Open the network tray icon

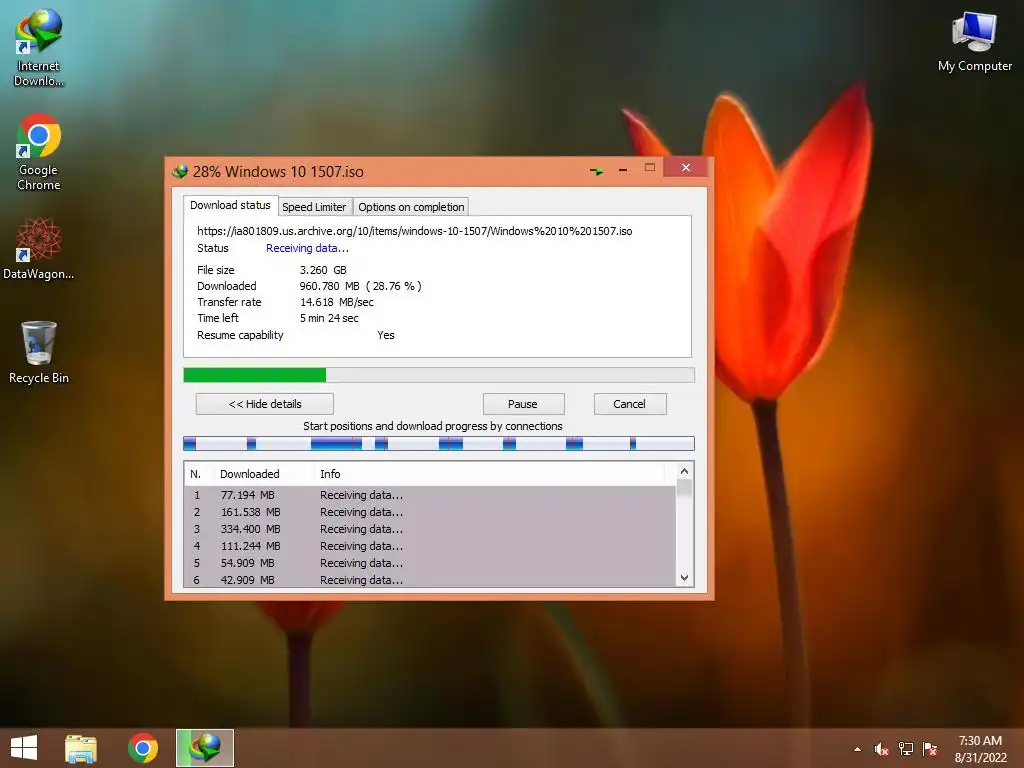pyautogui.click(x=906, y=749)
